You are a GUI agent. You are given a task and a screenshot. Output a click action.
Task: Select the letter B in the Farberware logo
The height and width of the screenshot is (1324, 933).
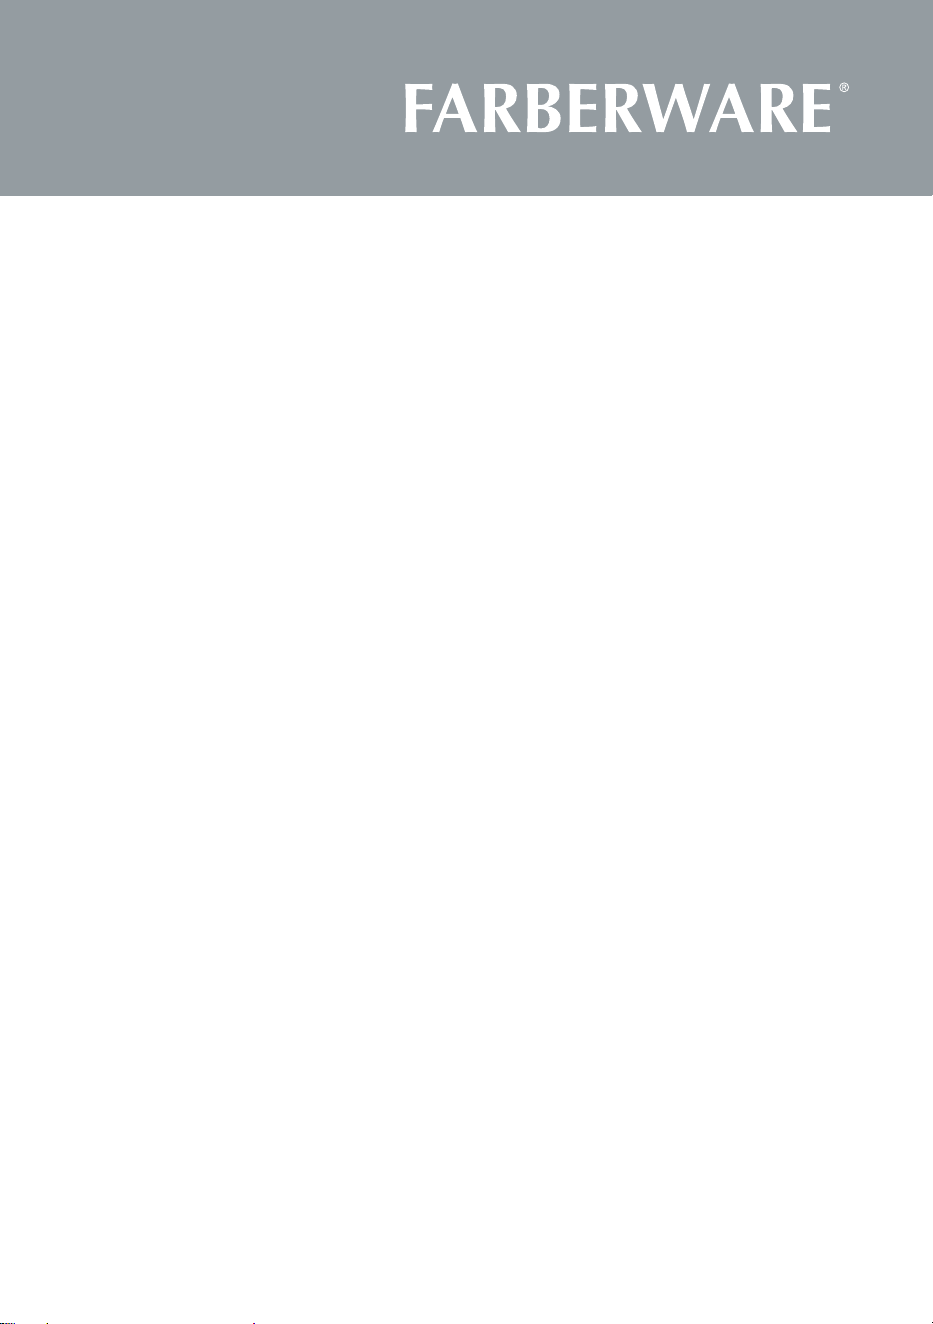coord(541,109)
